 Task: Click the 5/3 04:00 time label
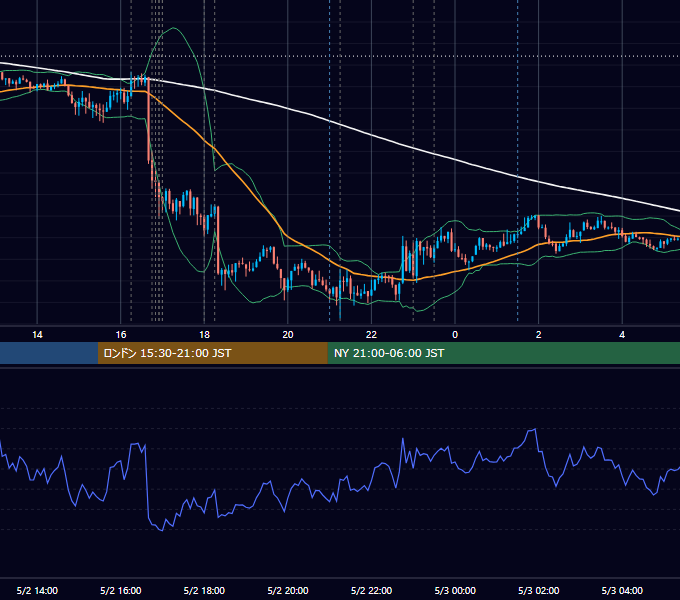pyautogui.click(x=622, y=590)
